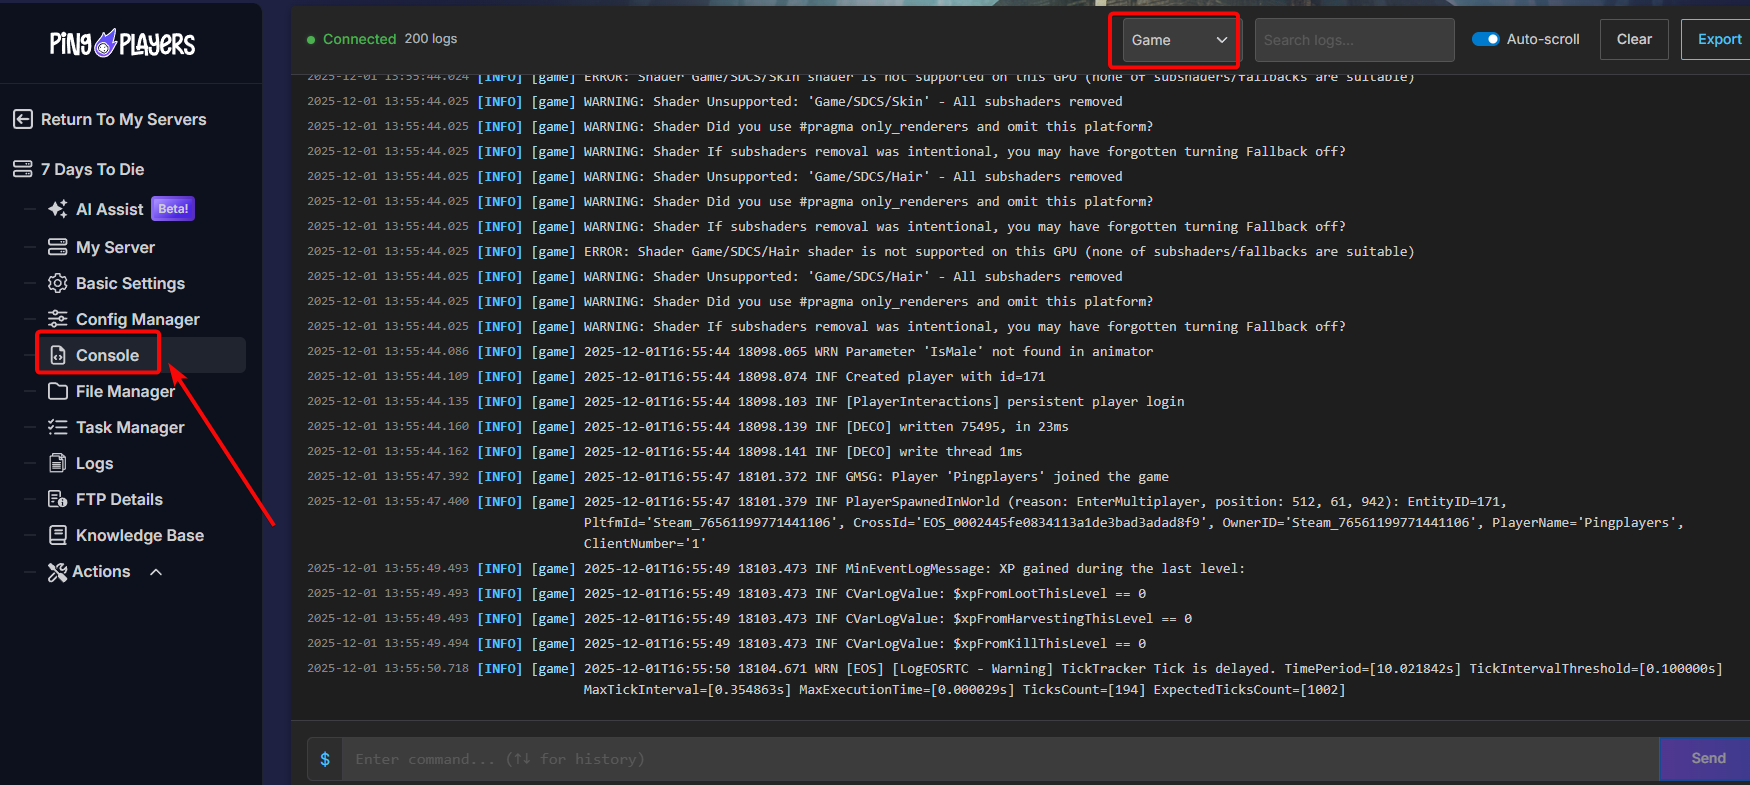Click the Knowledge Base book icon

pos(58,535)
